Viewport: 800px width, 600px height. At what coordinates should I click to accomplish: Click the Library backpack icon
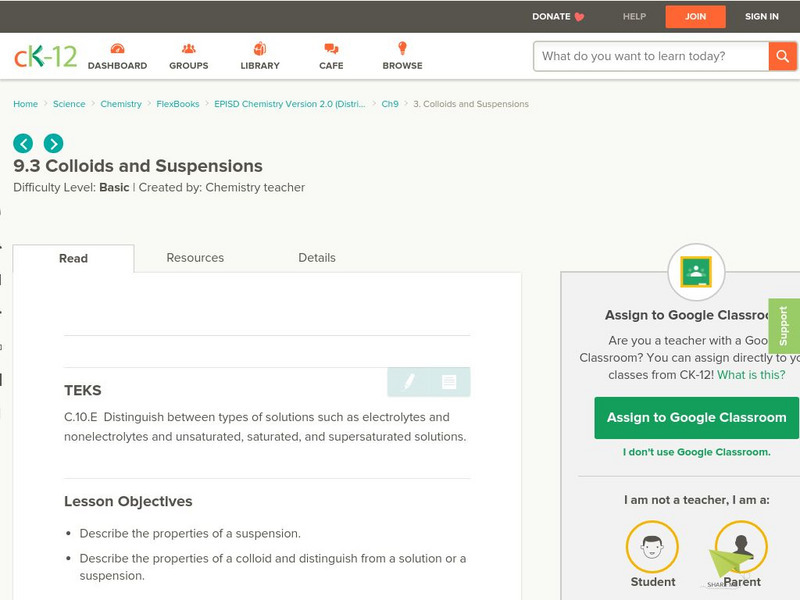[x=258, y=47]
